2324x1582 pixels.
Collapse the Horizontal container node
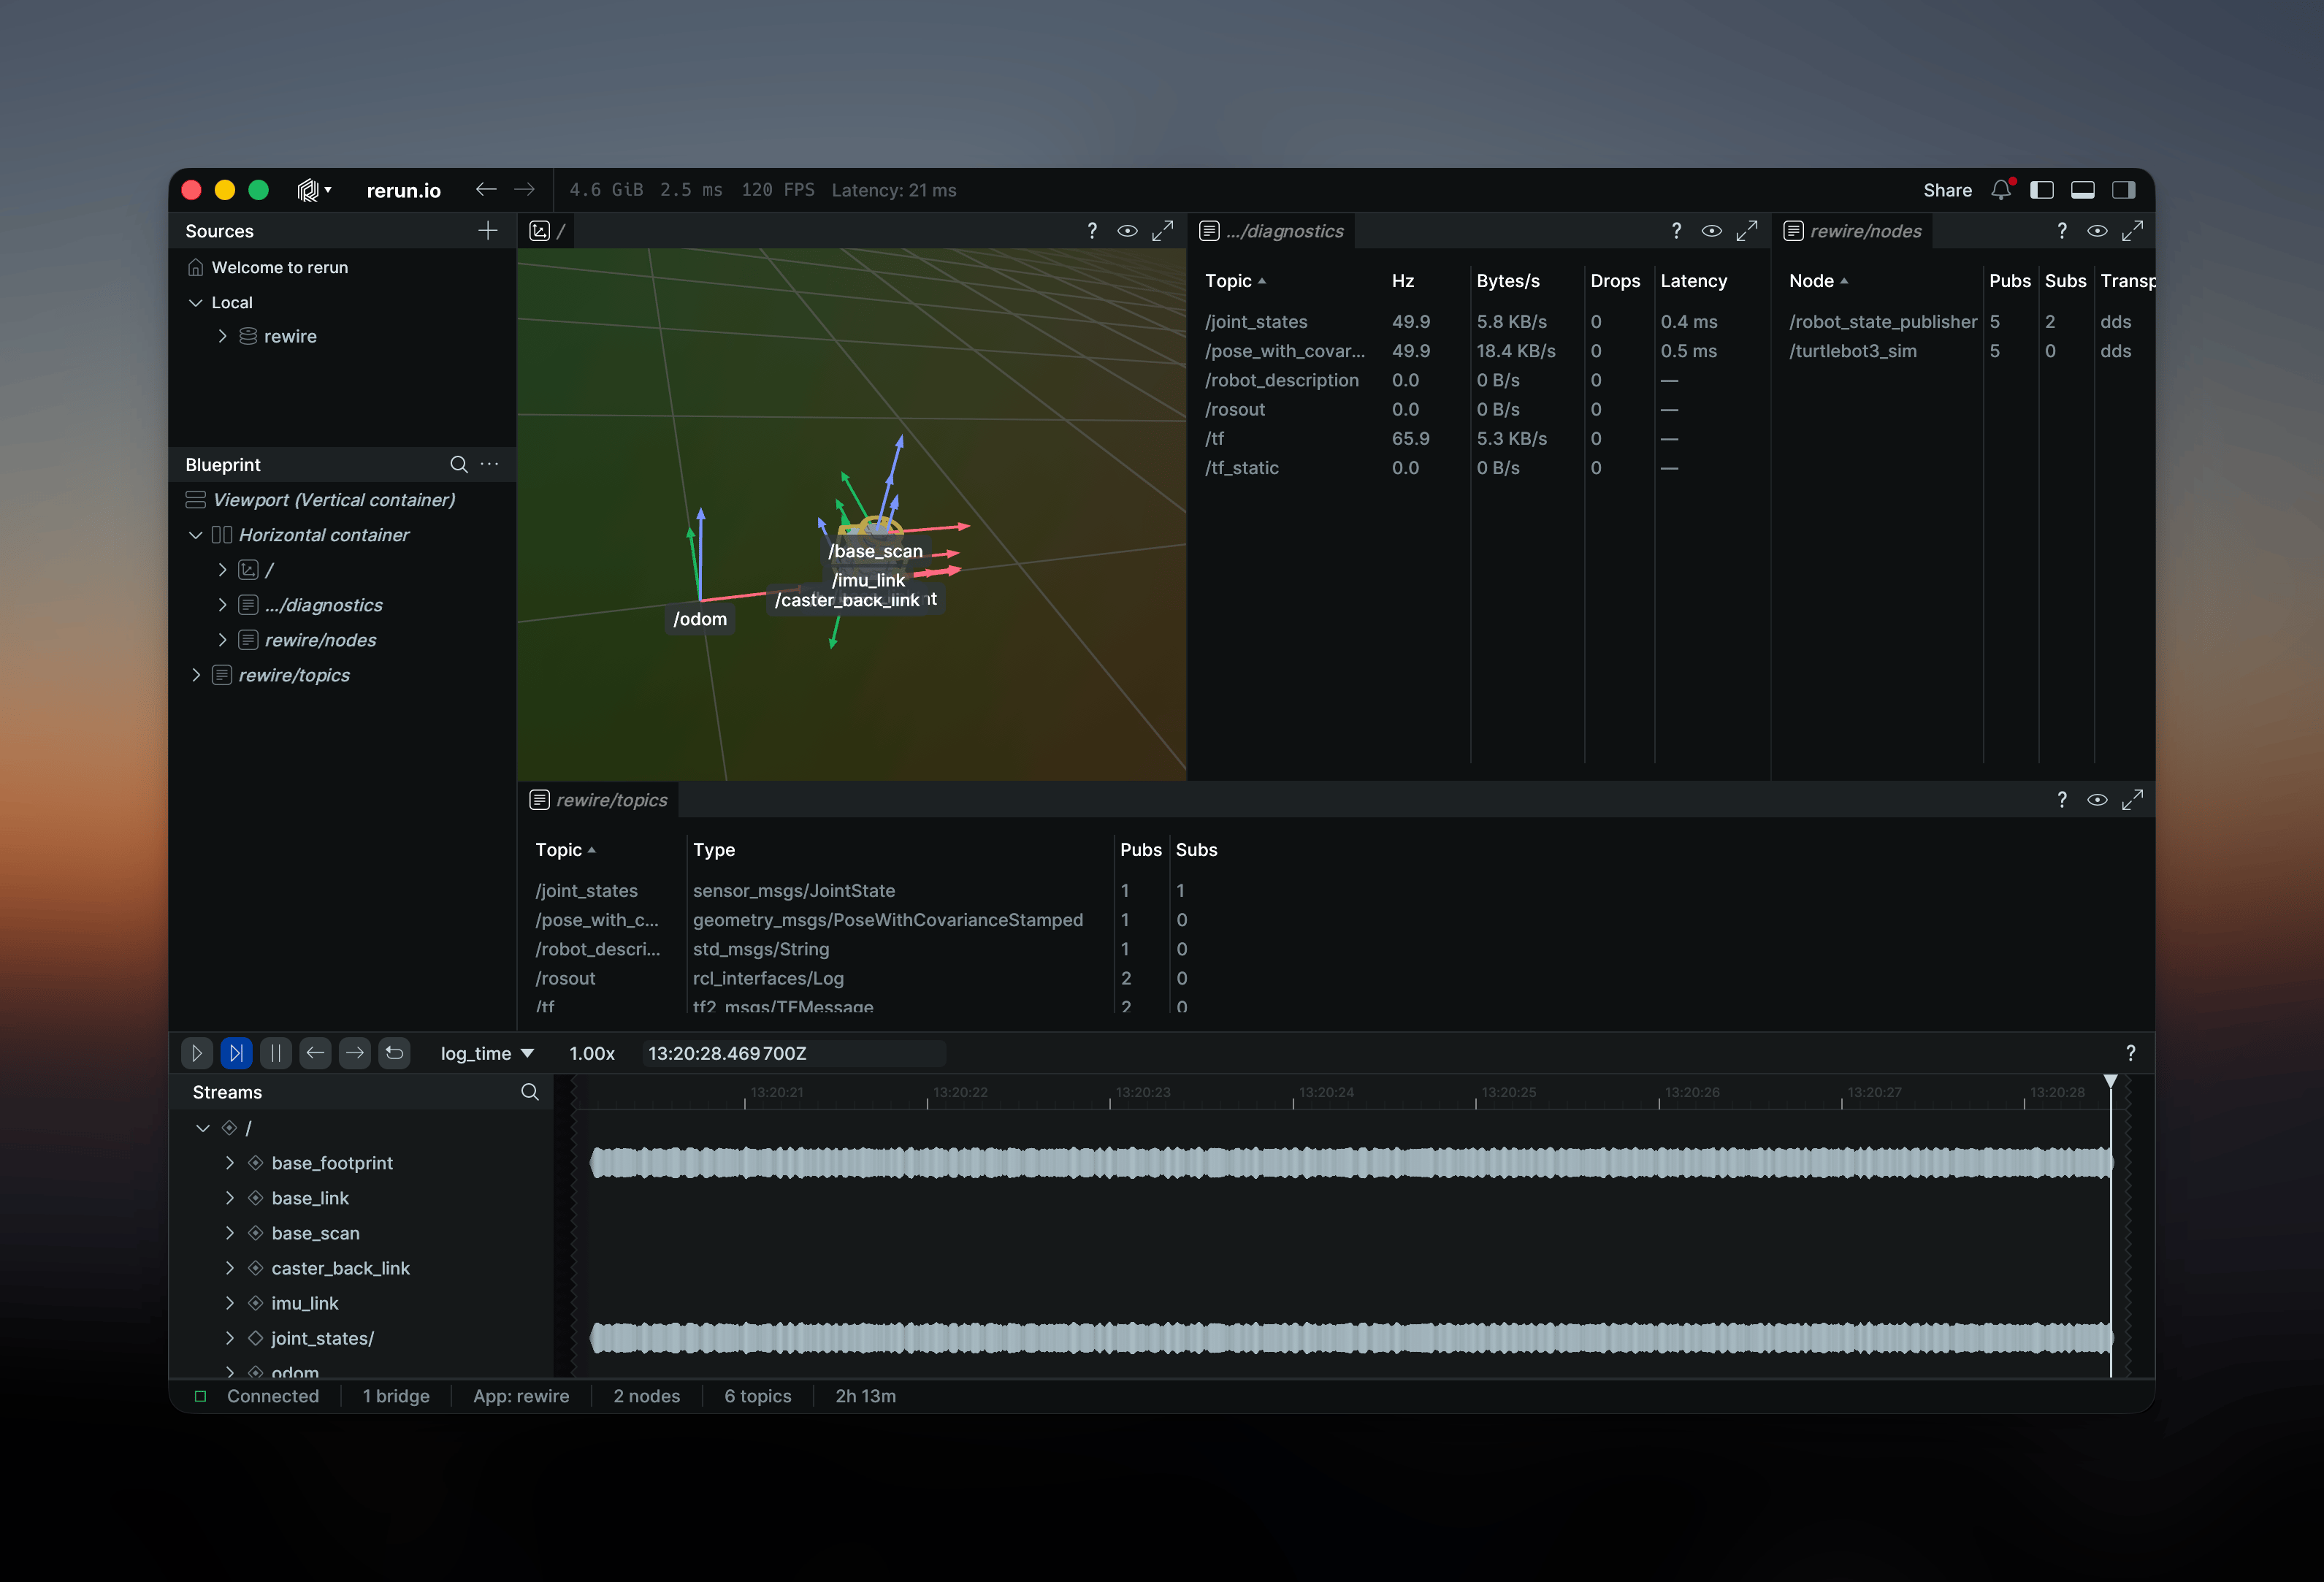(x=196, y=535)
